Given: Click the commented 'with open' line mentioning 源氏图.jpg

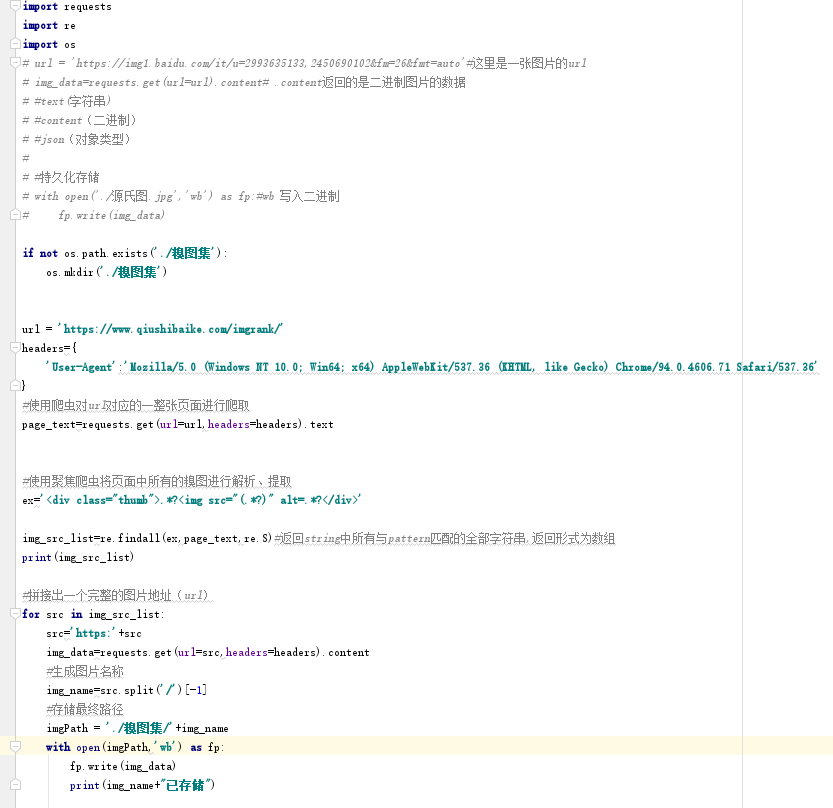Looking at the screenshot, I should (x=181, y=196).
